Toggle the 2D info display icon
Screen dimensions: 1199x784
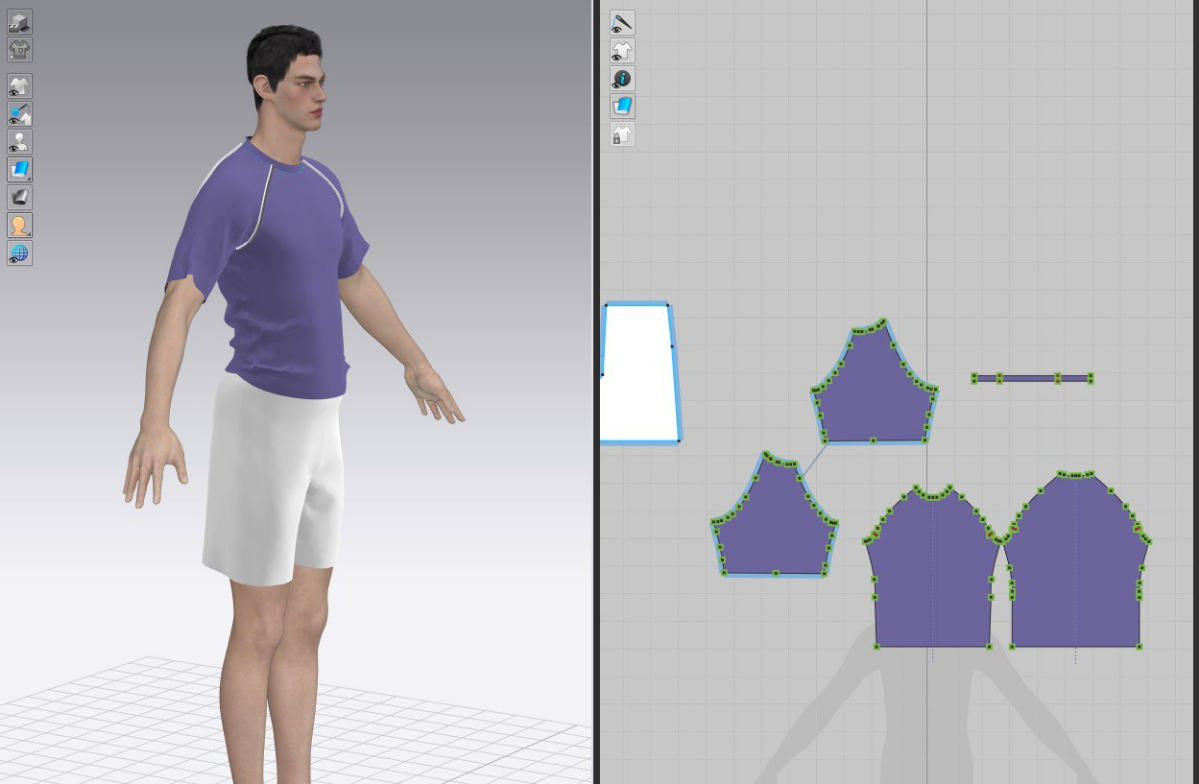[x=622, y=78]
